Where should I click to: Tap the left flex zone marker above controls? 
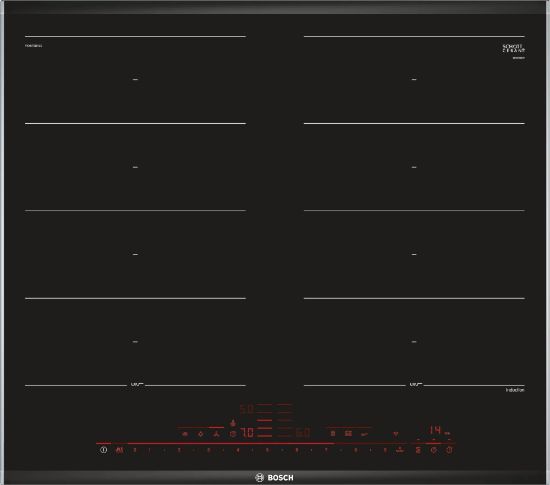[137, 384]
